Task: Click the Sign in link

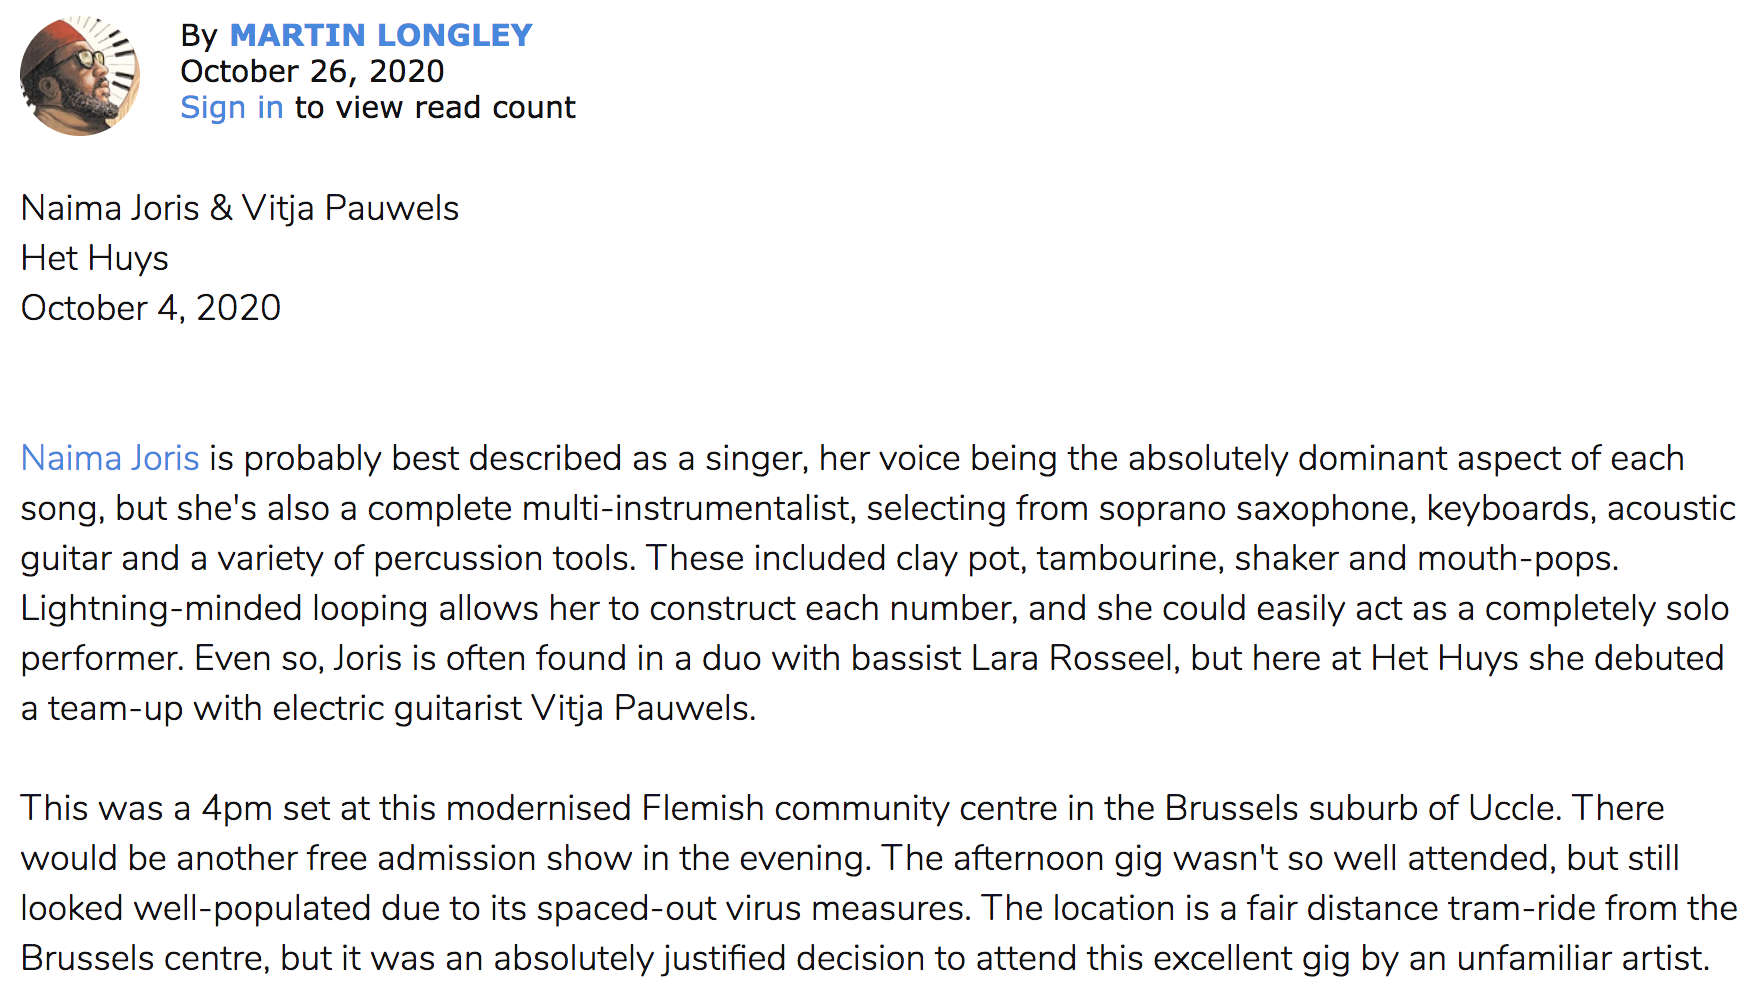Action: (232, 107)
